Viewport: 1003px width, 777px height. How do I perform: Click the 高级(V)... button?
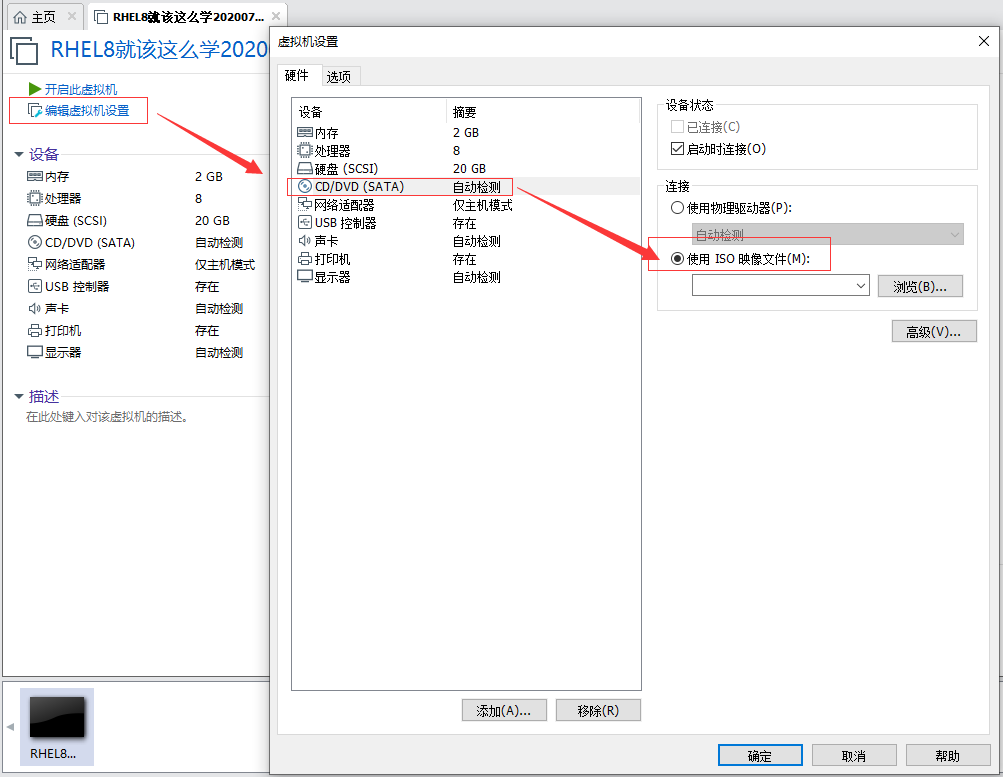coord(934,331)
